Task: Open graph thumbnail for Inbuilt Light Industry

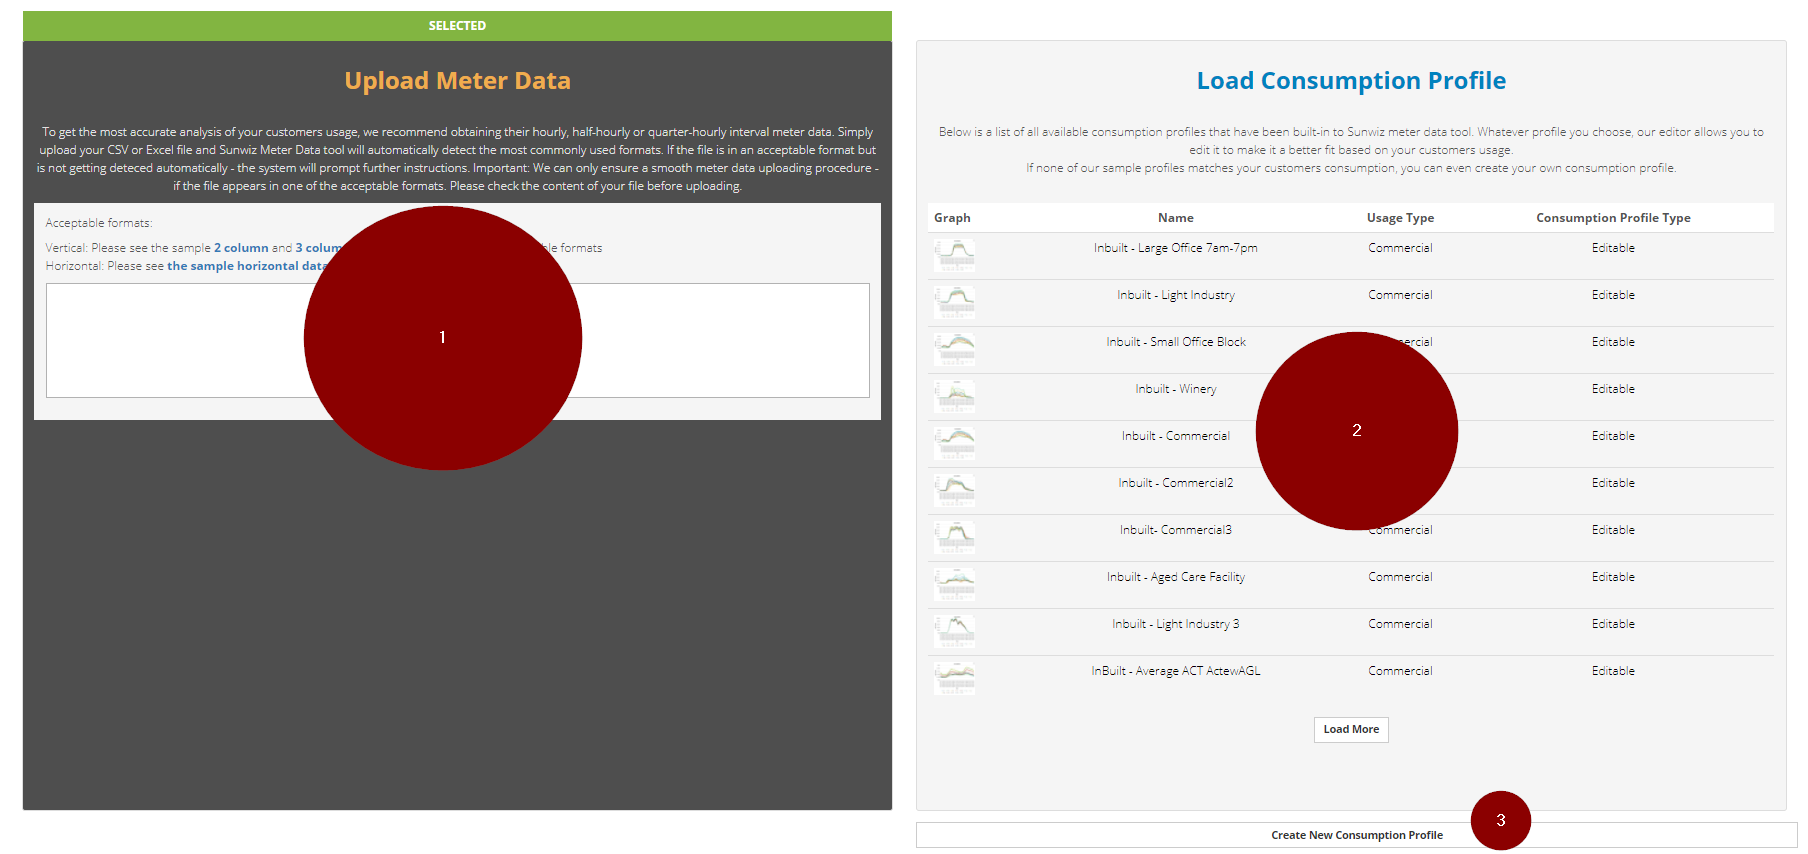Action: coord(955,302)
